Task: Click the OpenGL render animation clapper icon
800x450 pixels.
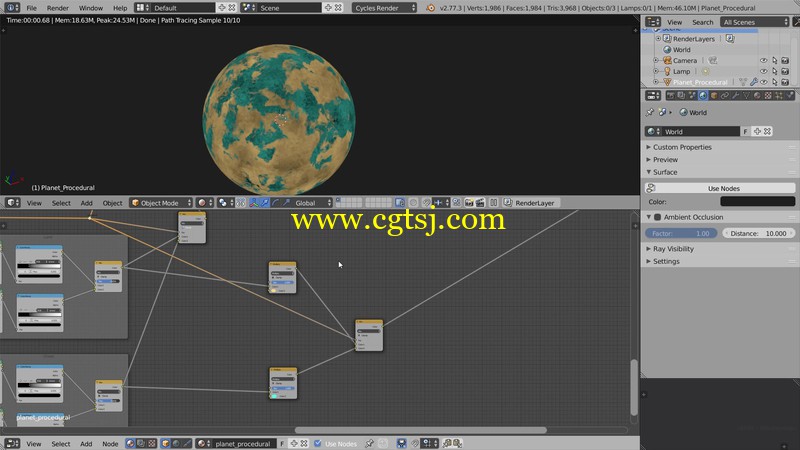Action: (480, 203)
